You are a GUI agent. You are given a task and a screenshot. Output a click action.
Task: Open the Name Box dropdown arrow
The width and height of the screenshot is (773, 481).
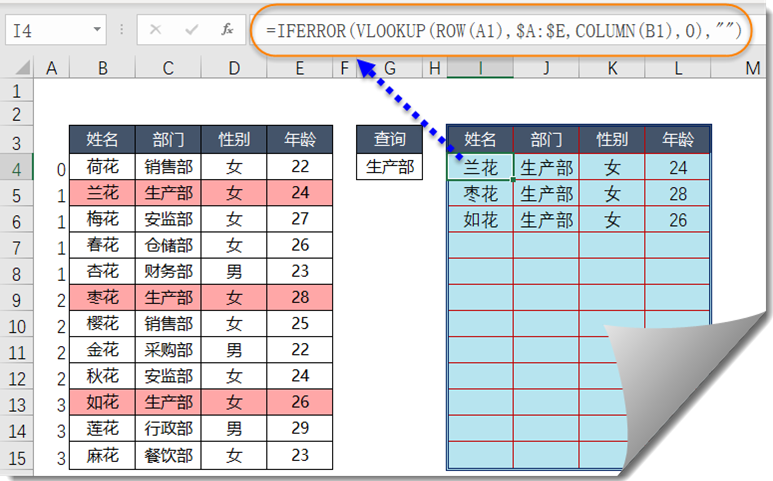[x=97, y=30]
